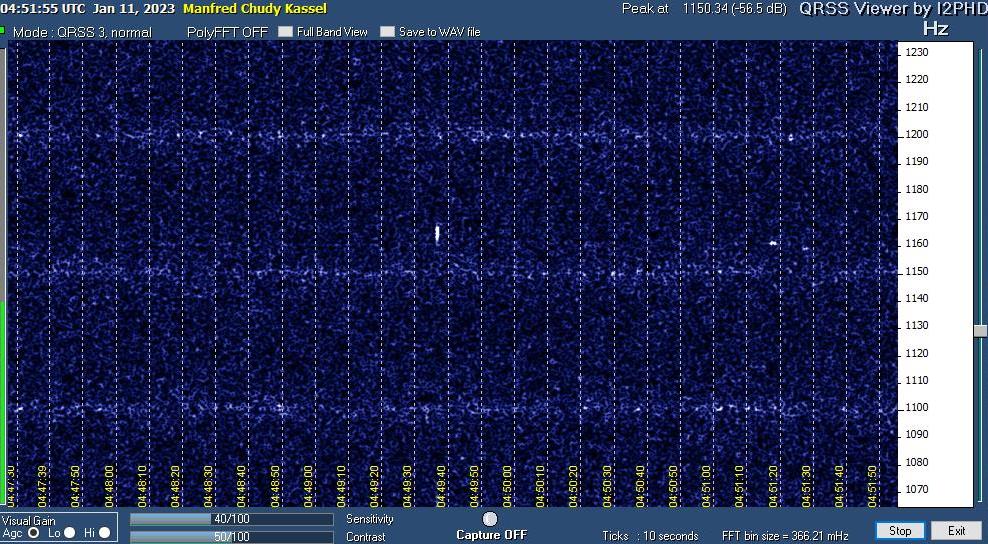Select the Lo visual gain radio button
The image size is (988, 544).
(x=69, y=533)
